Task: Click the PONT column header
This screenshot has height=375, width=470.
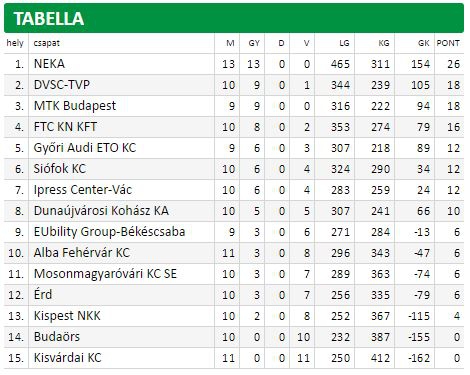Action: pyautogui.click(x=448, y=43)
